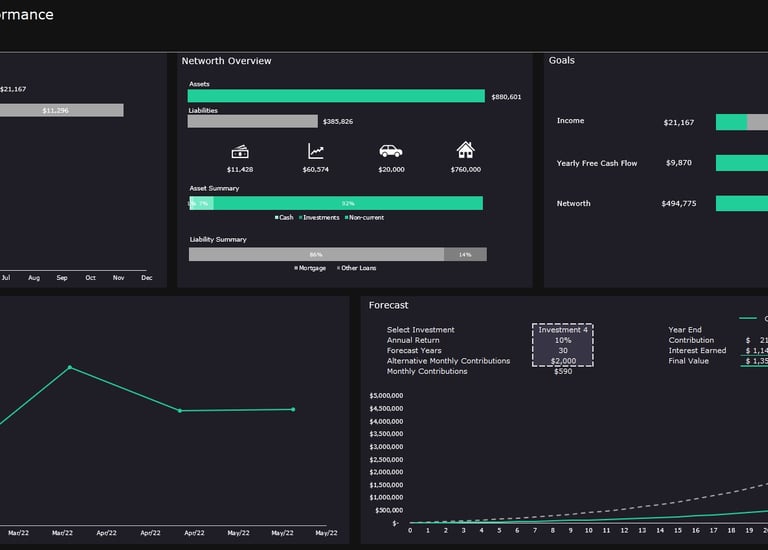Click the investments chart icon
The image size is (768, 550).
[x=316, y=151]
